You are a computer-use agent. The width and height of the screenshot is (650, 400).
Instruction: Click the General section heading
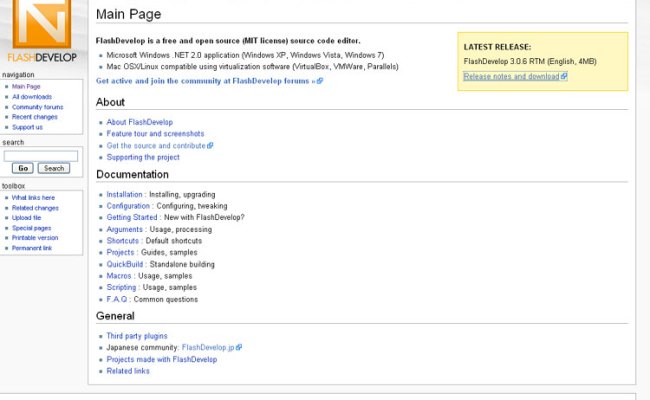115,316
